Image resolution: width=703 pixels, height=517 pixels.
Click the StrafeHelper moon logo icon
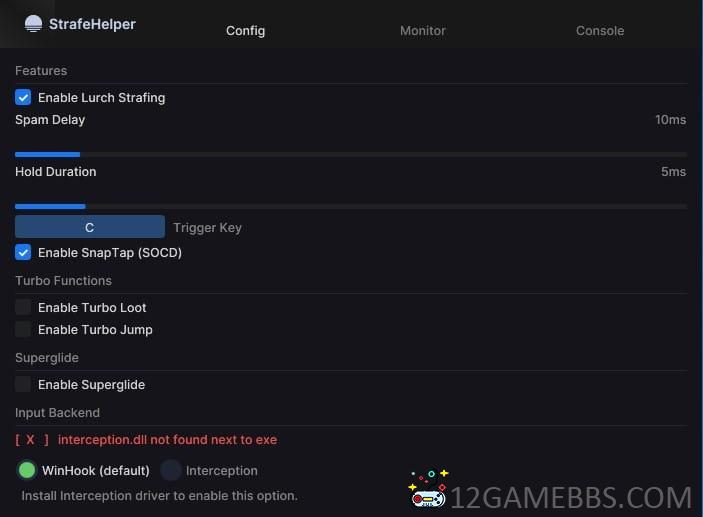pos(33,24)
